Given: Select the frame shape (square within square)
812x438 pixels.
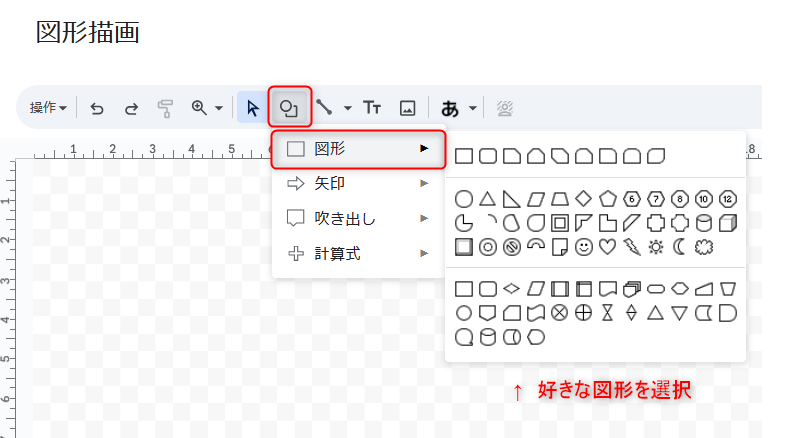Looking at the screenshot, I should pos(559,223).
